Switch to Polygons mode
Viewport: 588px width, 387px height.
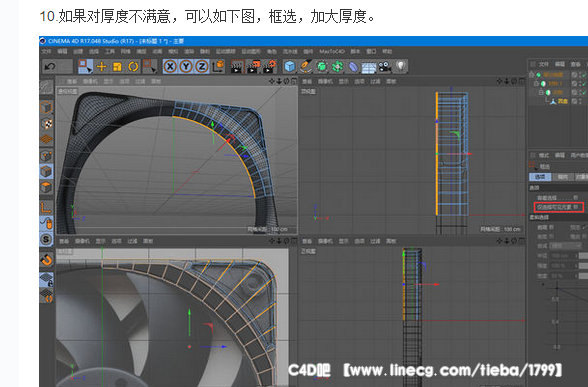46,187
